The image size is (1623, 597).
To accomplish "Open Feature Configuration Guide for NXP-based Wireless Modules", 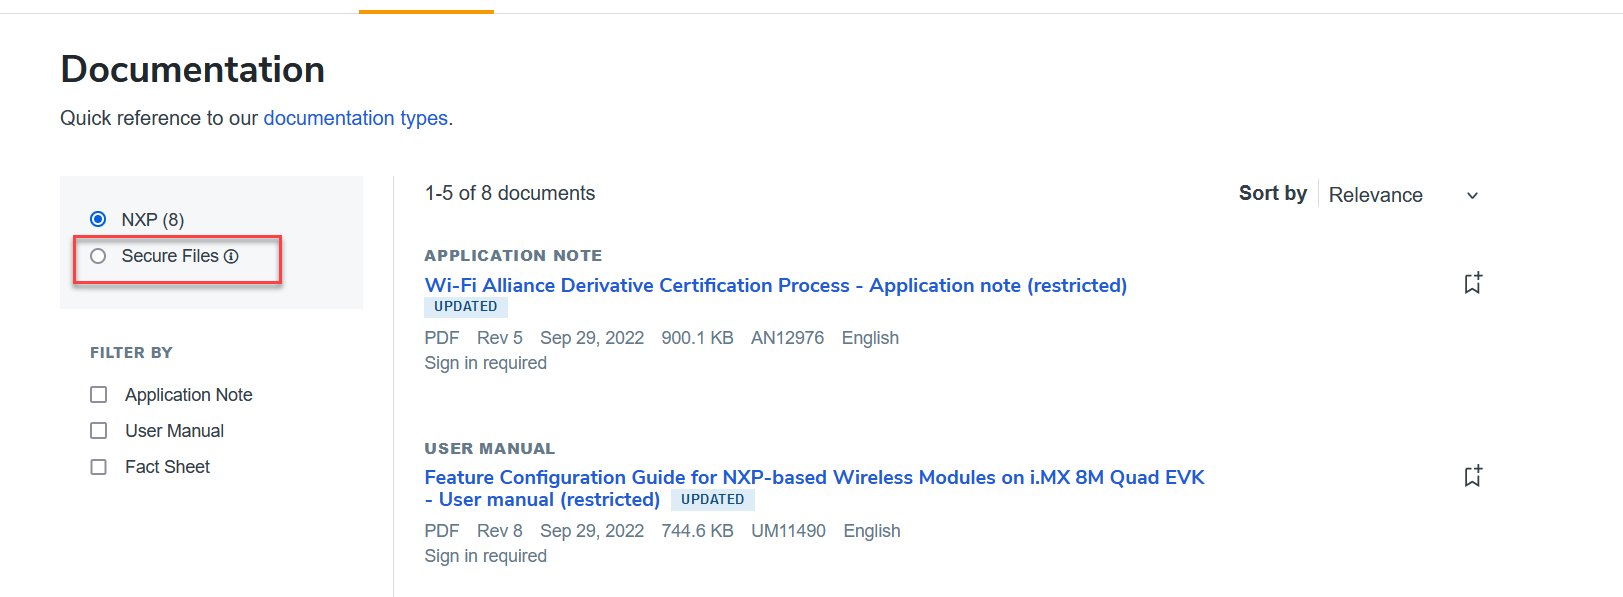I will 814,477.
